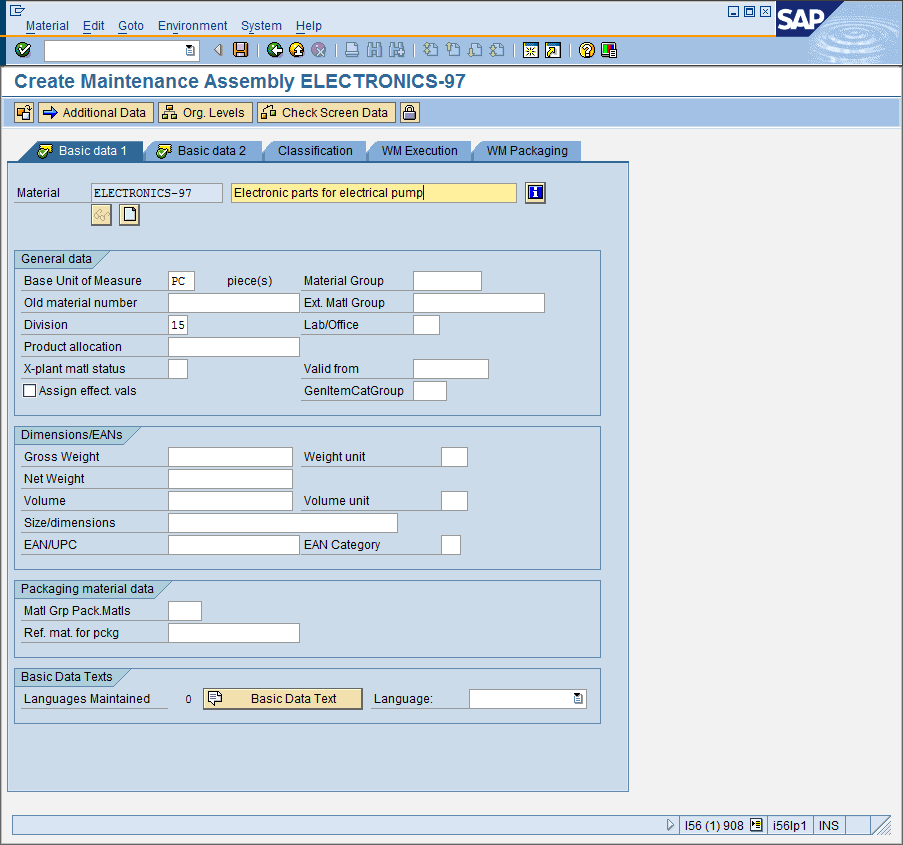
Task: Open the Environment menu
Action: click(192, 26)
